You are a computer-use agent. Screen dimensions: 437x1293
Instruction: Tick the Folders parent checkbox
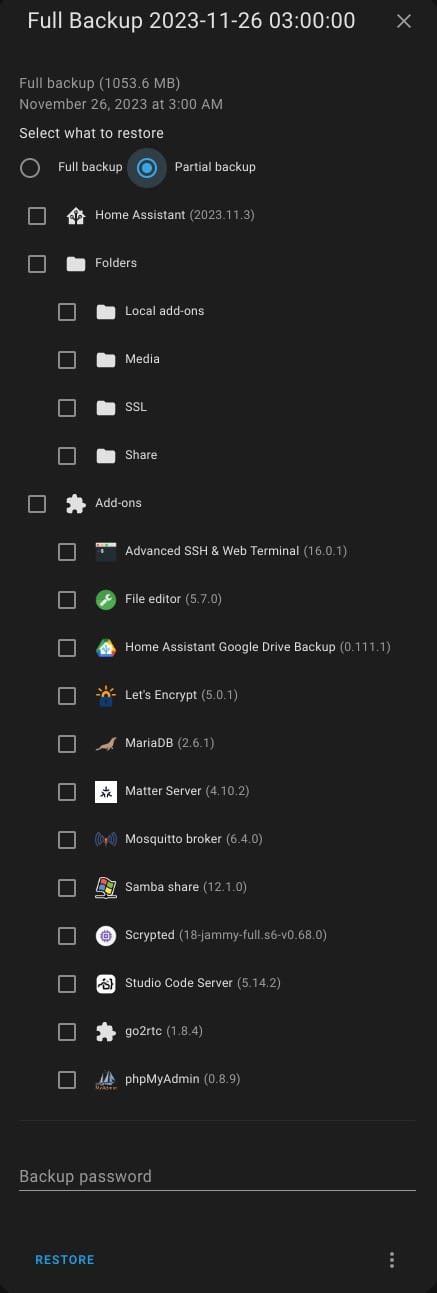coord(37,263)
